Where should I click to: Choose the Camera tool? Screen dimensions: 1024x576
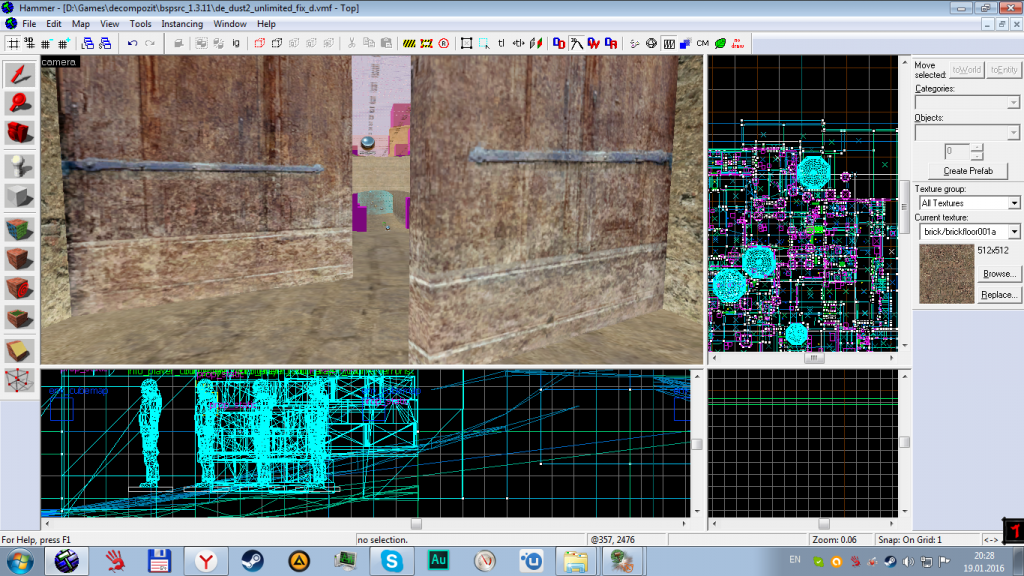pos(20,132)
